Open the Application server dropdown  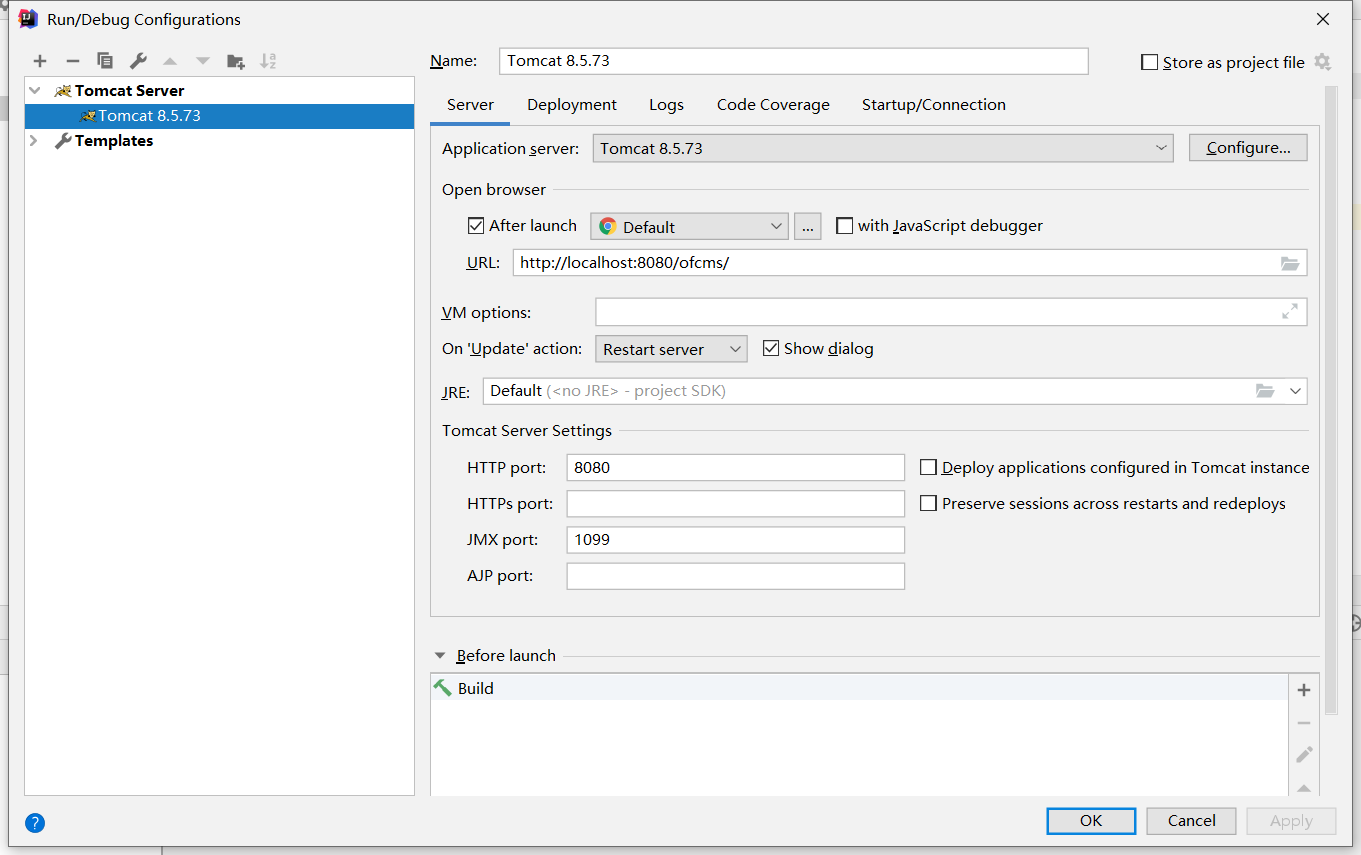pyautogui.click(x=883, y=148)
